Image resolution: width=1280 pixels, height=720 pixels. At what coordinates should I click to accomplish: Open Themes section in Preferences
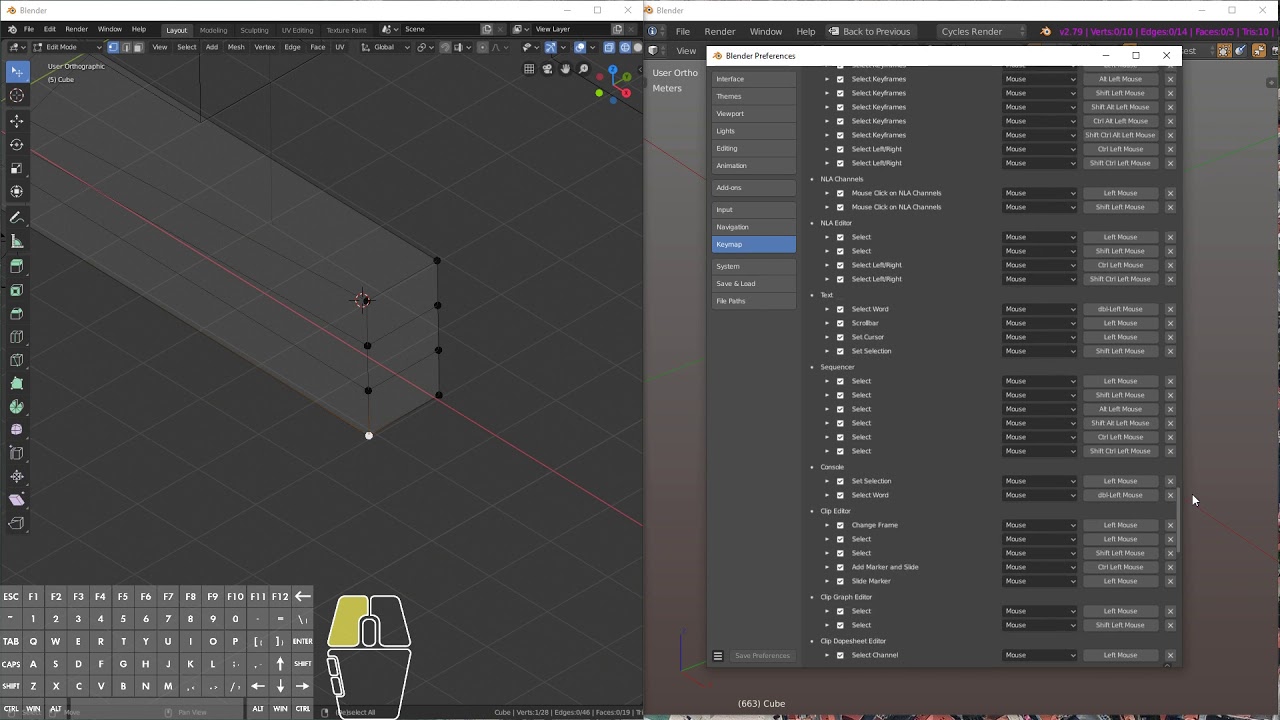[754, 96]
